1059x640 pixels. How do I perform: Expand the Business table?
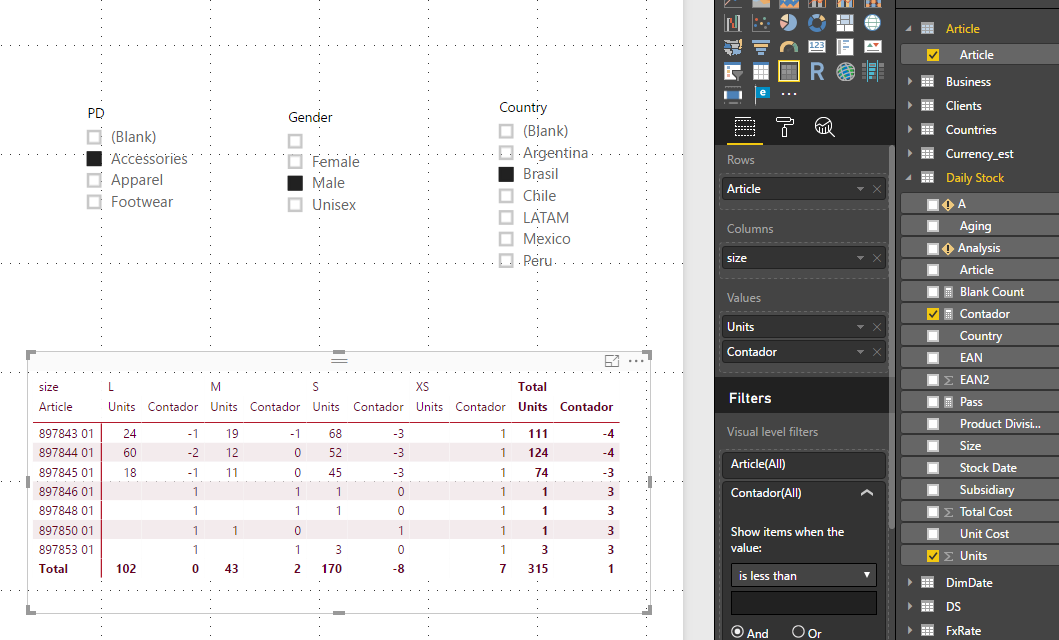[910, 82]
